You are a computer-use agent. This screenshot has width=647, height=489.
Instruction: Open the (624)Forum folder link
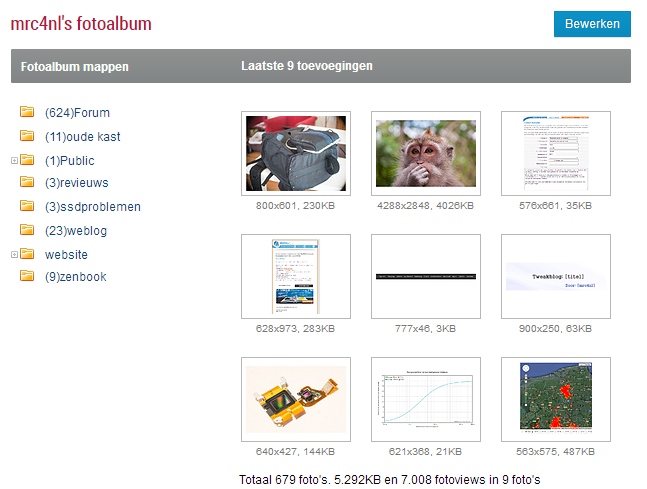(x=78, y=113)
